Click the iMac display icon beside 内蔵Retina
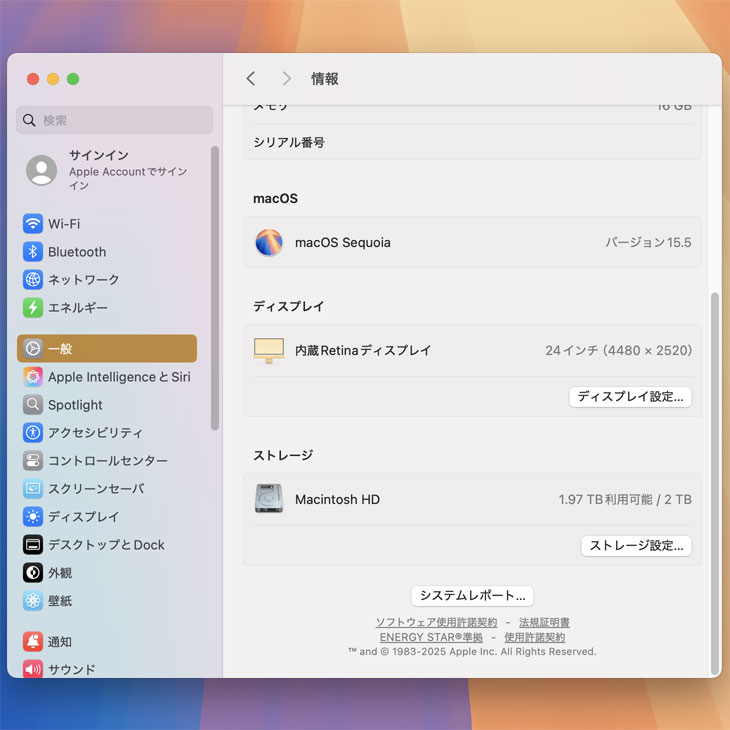The width and height of the screenshot is (730, 730). [x=269, y=351]
